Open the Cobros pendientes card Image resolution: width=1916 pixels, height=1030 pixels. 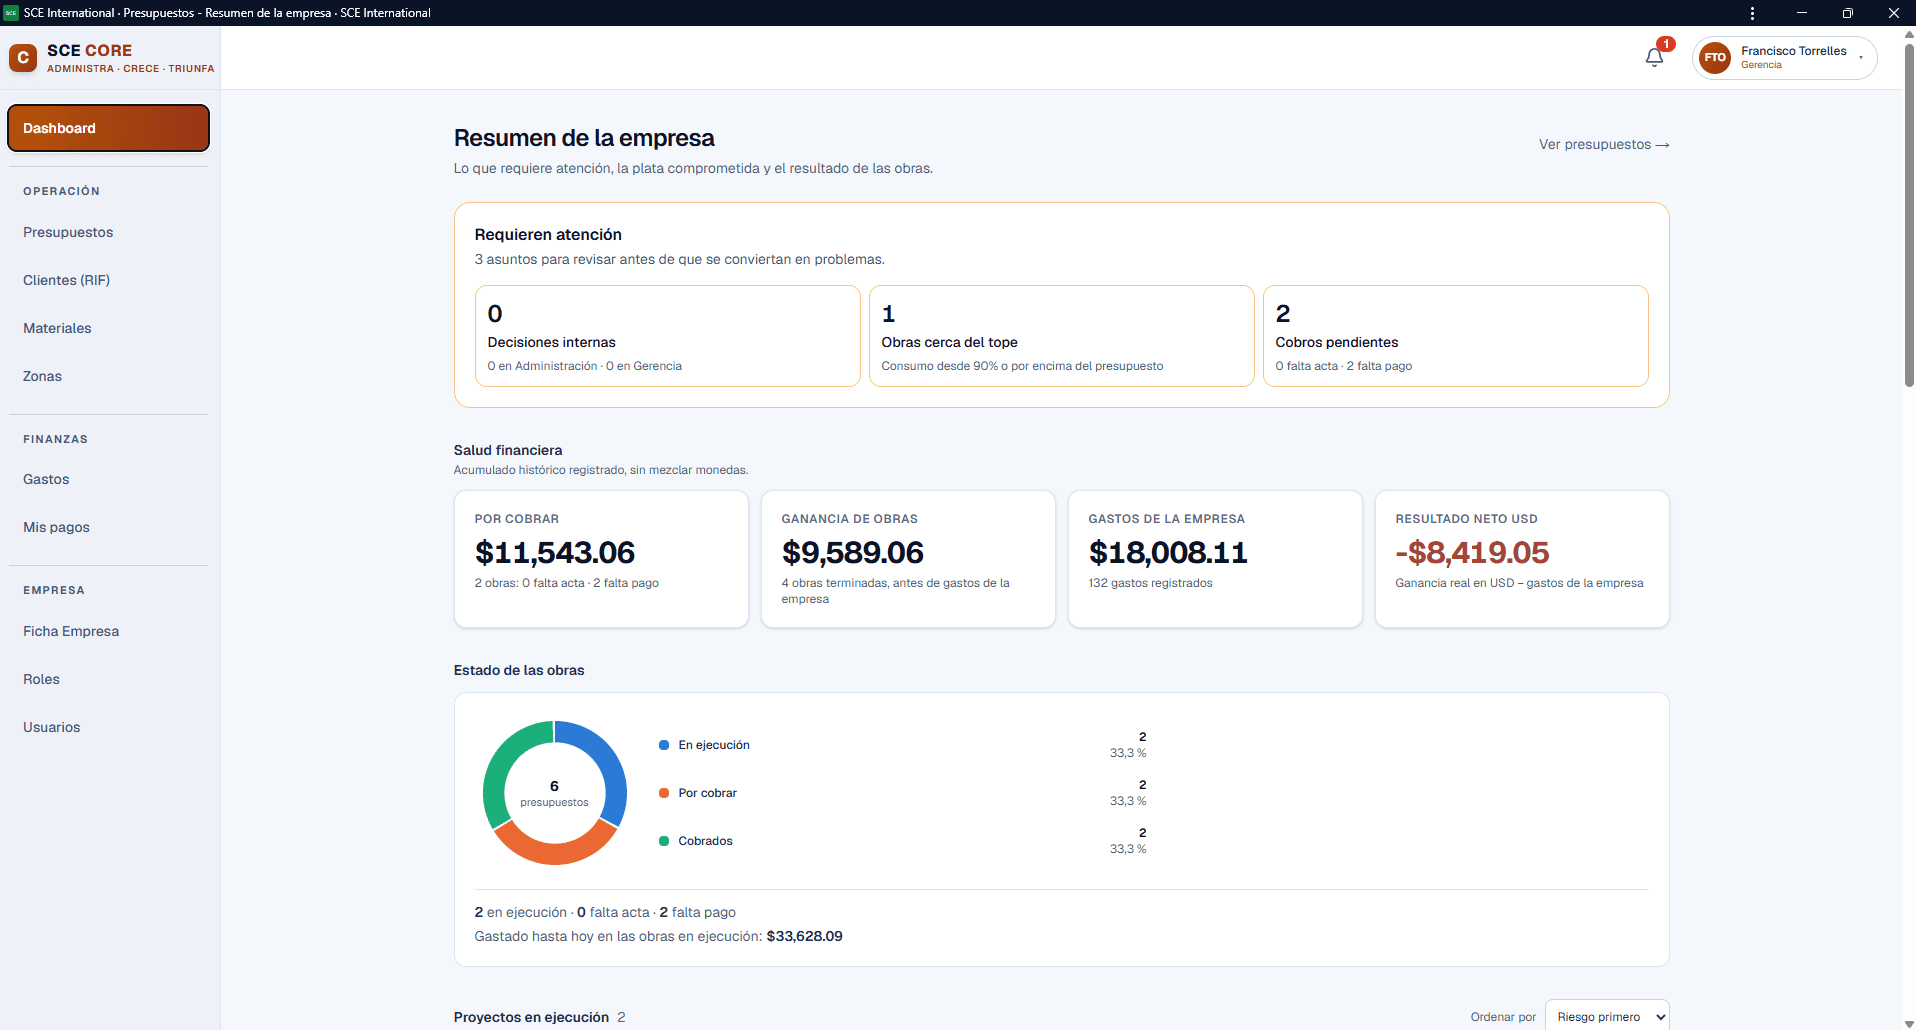(1455, 336)
